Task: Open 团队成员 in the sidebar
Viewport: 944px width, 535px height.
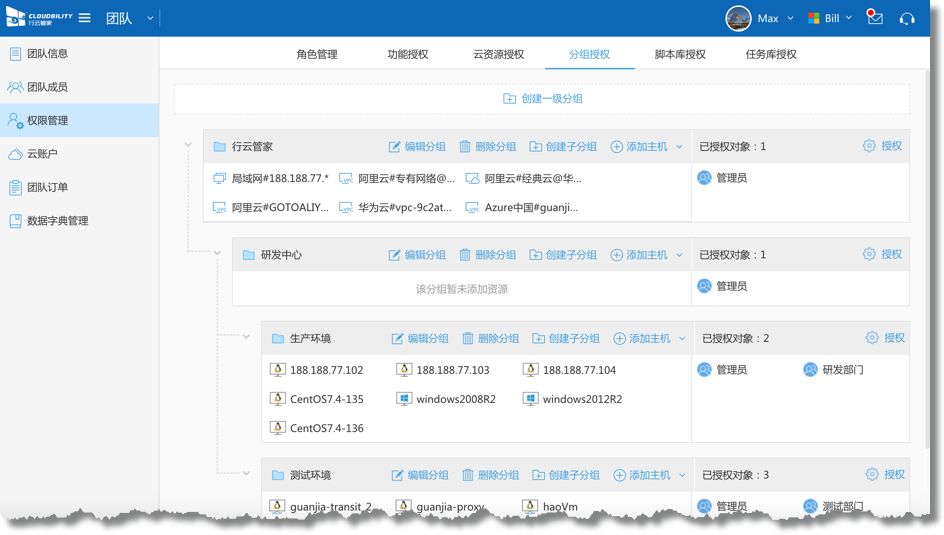Action: [46, 87]
